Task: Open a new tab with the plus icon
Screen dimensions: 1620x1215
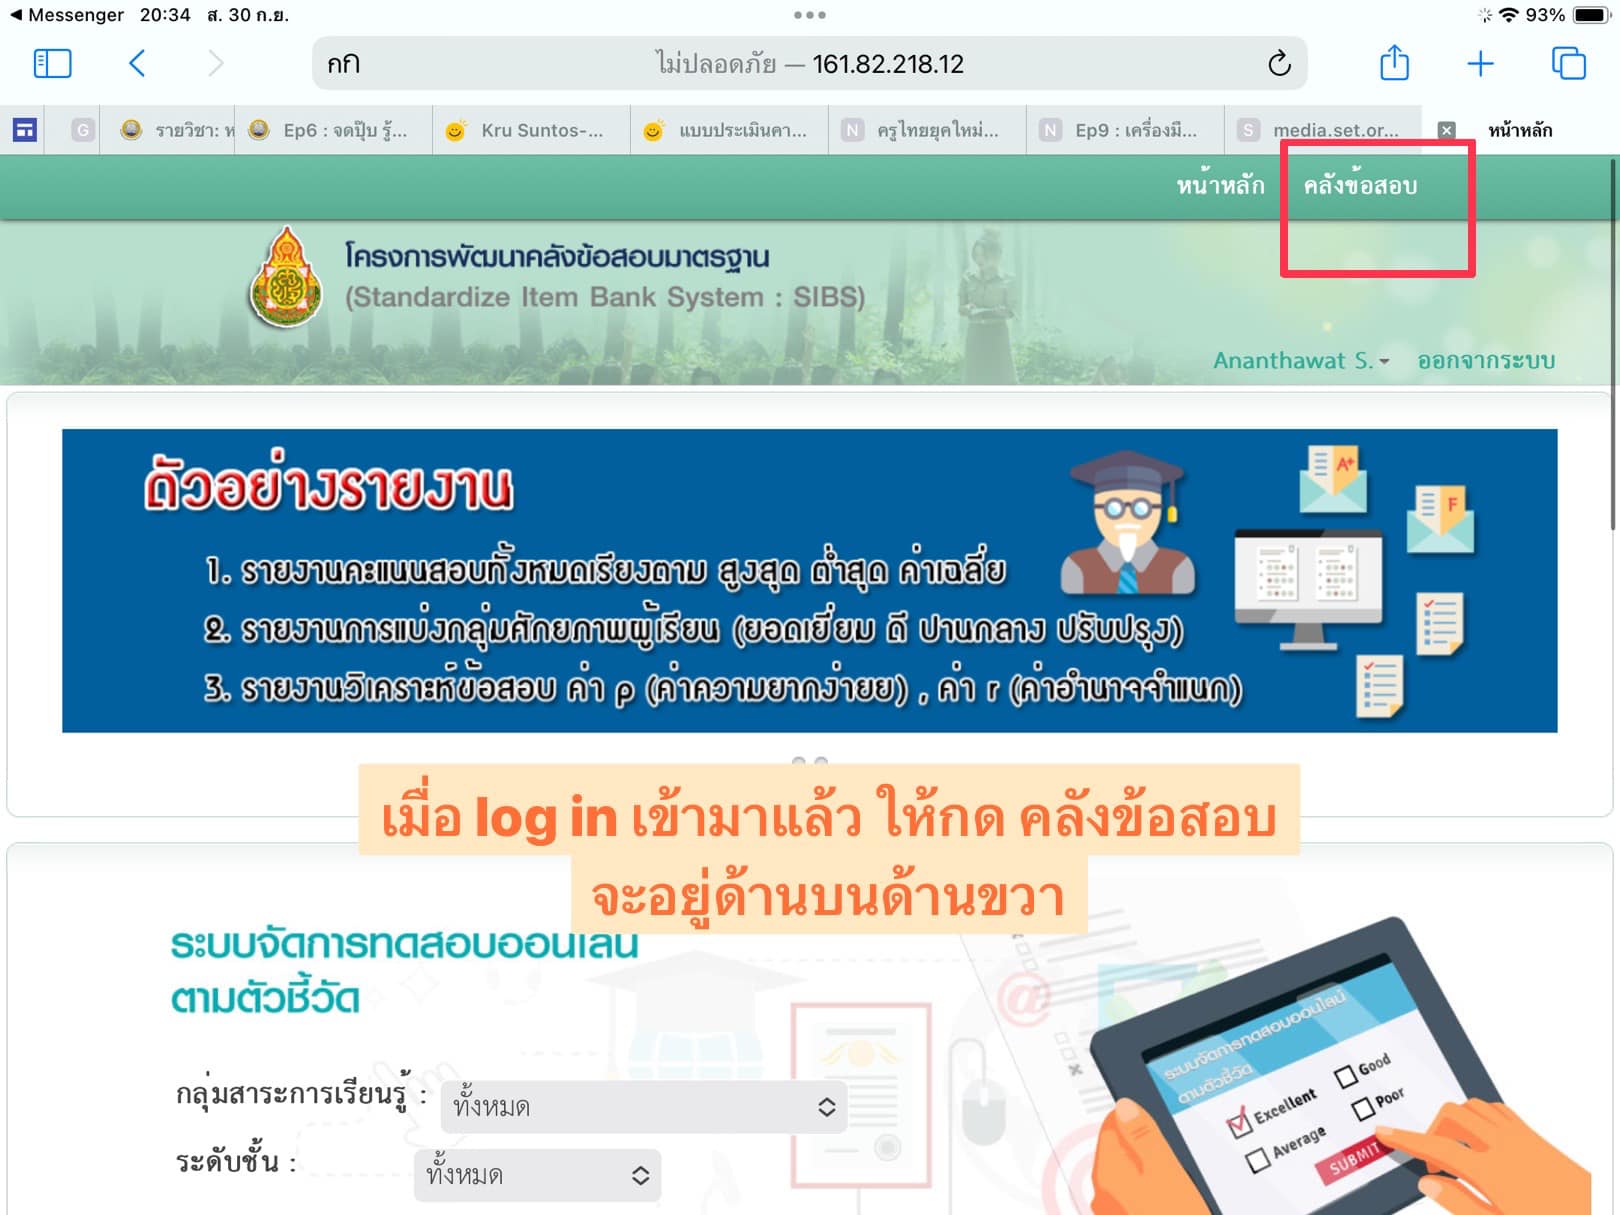Action: pyautogui.click(x=1480, y=63)
